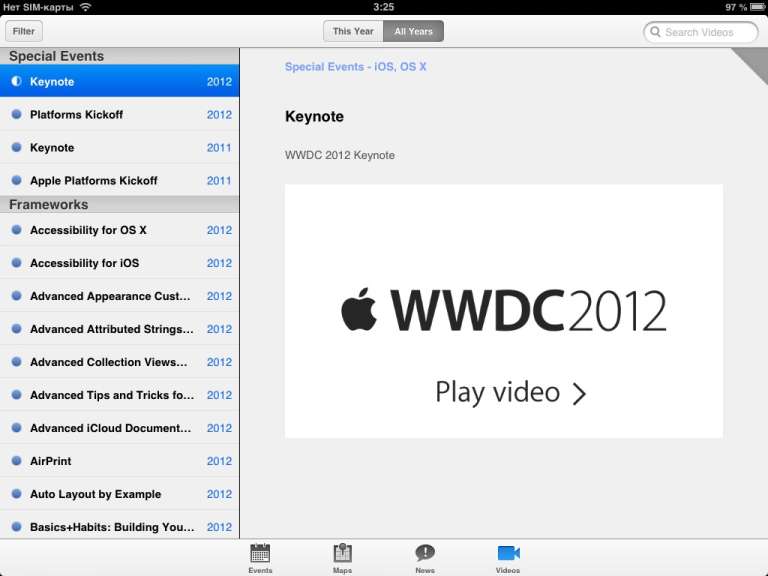The width and height of the screenshot is (768, 576).
Task: Open Accessibility for iOS session
Action: [x=120, y=263]
